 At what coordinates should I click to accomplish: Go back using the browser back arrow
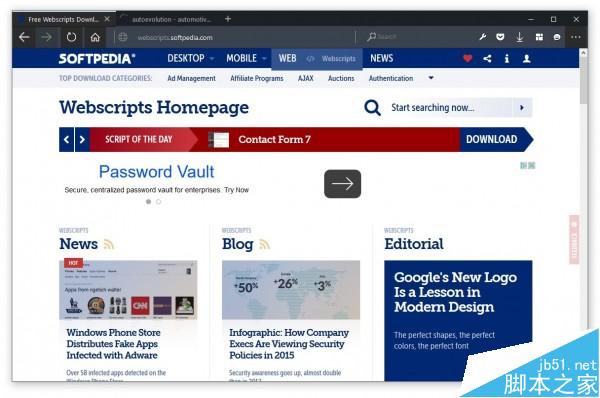coord(24,37)
